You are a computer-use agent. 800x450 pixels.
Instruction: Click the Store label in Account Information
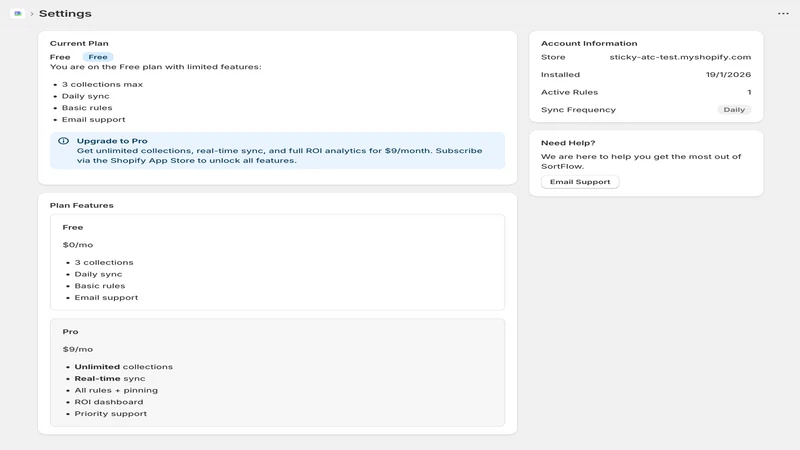[x=553, y=57]
